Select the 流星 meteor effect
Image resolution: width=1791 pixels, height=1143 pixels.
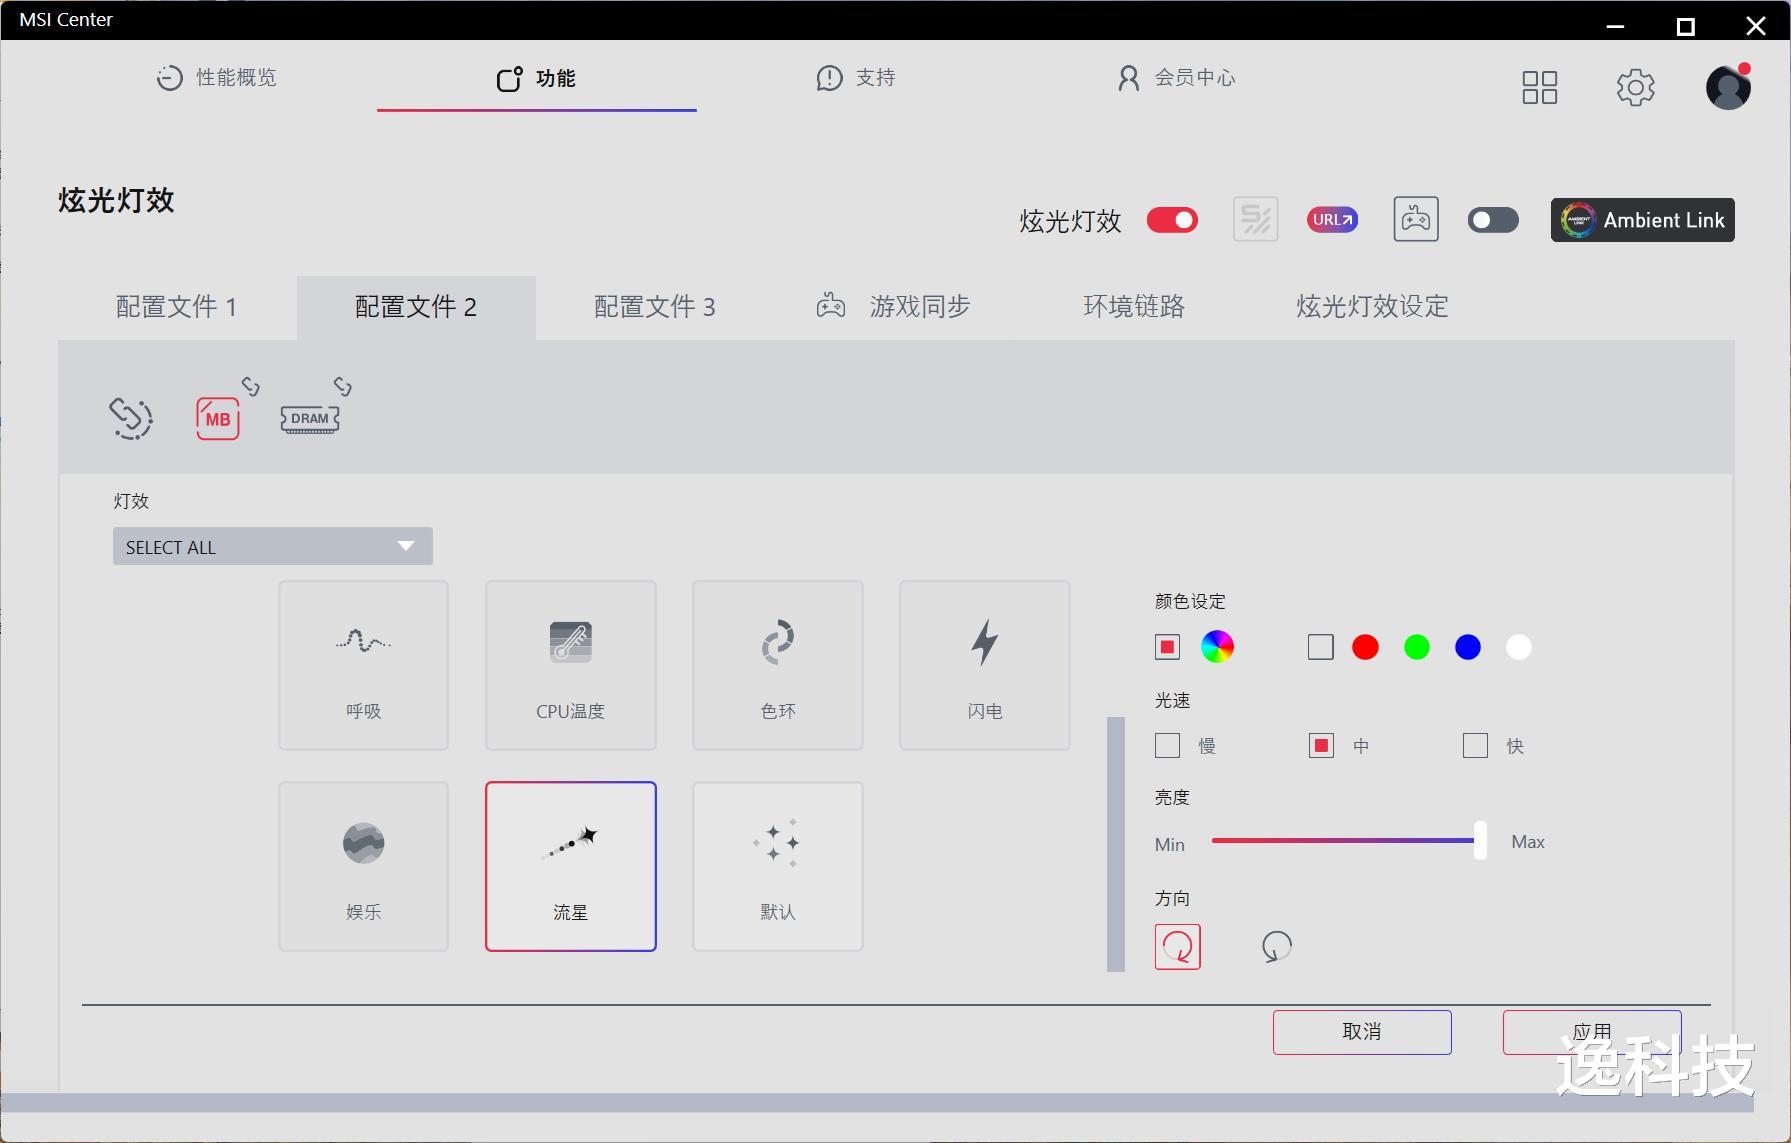point(570,866)
